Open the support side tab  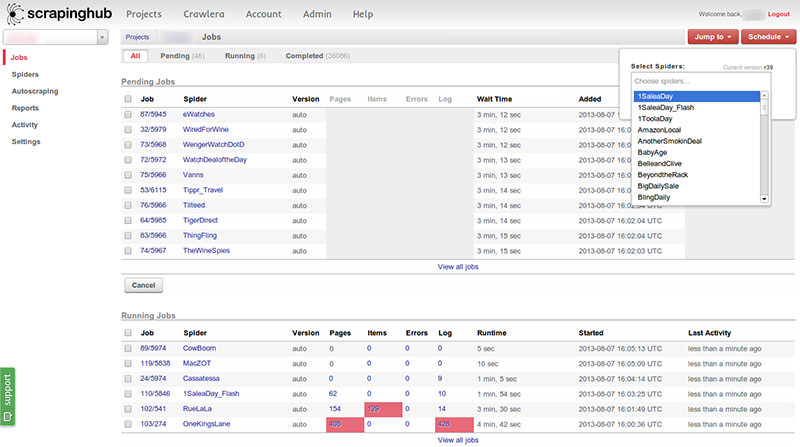click(x=8, y=396)
